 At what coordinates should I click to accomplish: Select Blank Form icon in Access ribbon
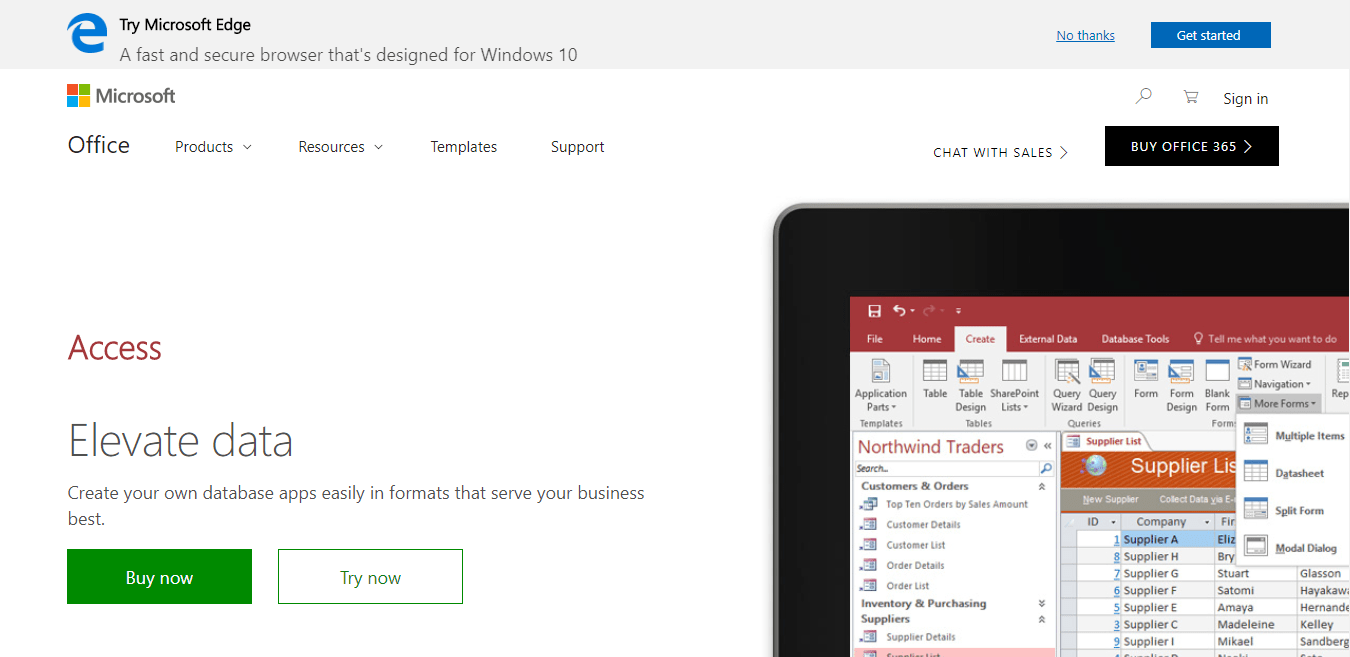[1217, 371]
